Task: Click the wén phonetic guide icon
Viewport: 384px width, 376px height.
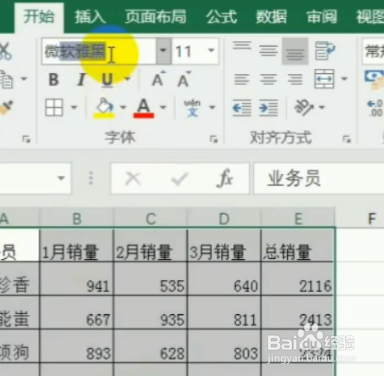Action: (192, 108)
